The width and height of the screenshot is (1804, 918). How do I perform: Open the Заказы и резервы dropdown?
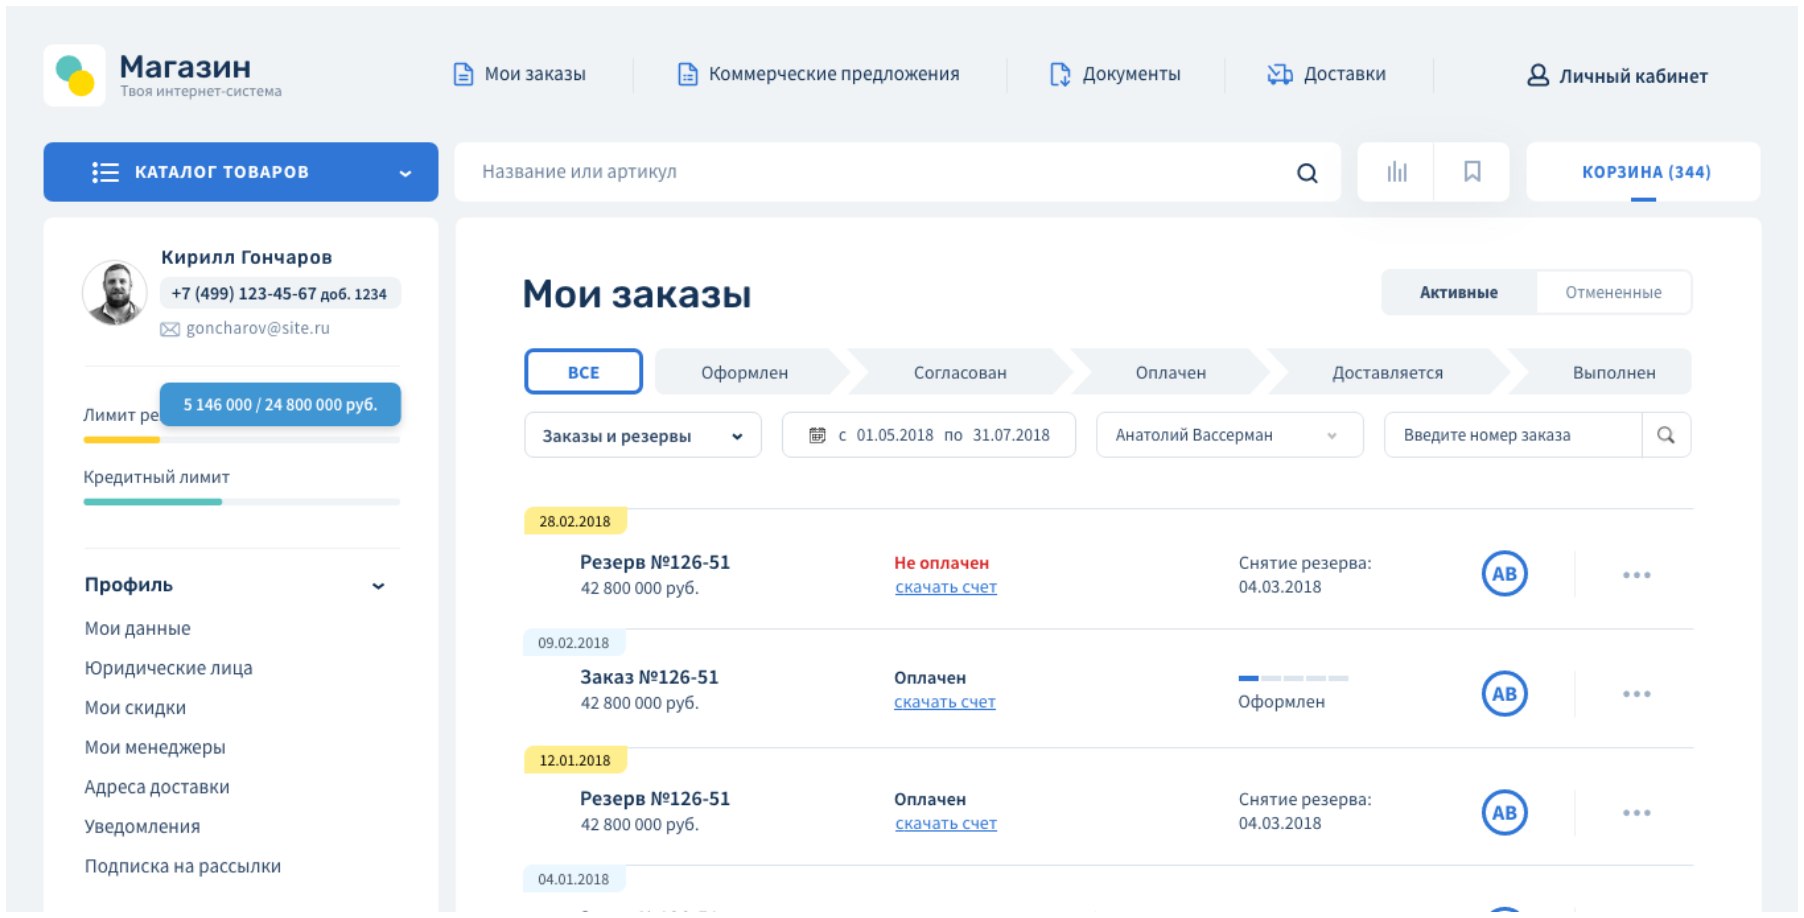[642, 436]
